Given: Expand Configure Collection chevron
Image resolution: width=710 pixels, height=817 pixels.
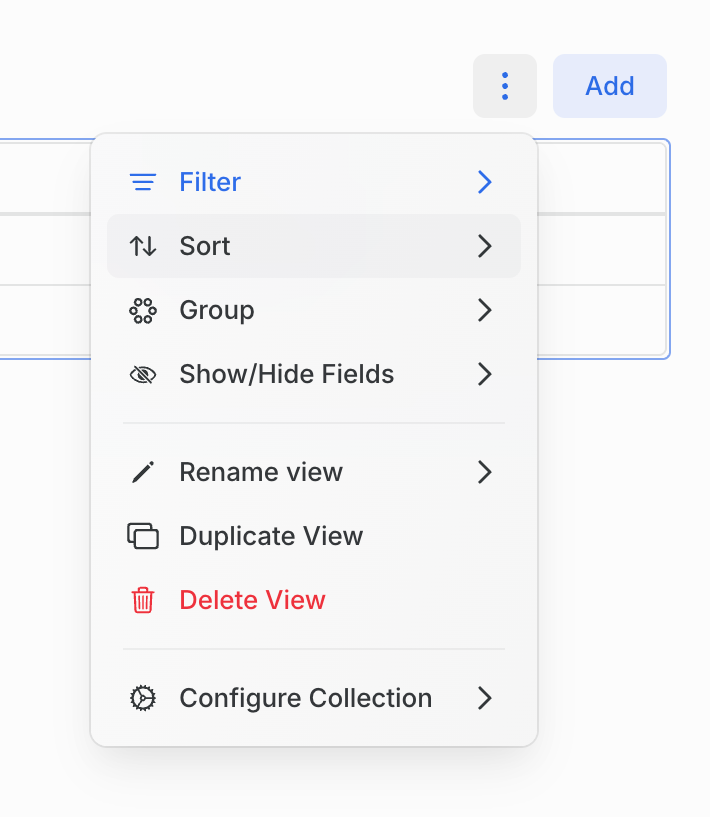Looking at the screenshot, I should pos(484,698).
